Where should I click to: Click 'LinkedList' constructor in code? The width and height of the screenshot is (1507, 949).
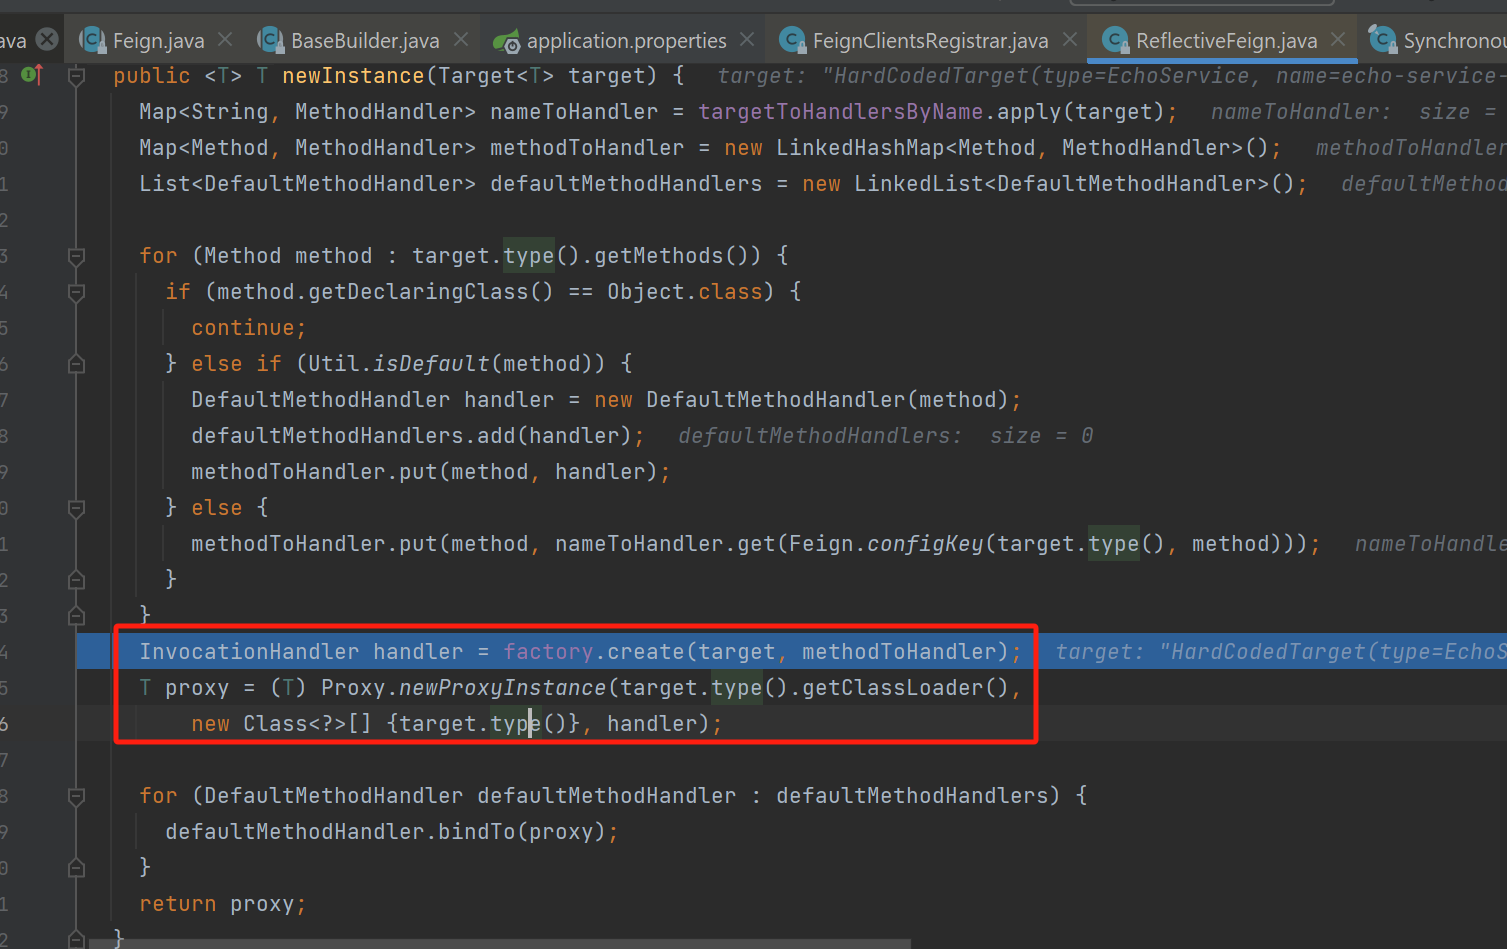tap(918, 184)
